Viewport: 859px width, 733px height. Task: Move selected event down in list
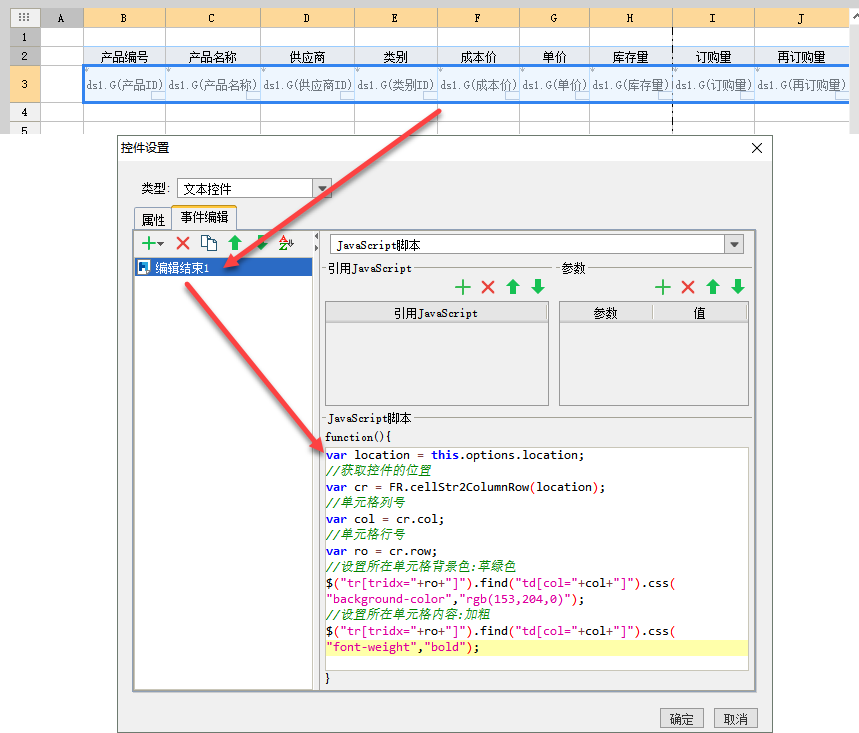pos(262,243)
